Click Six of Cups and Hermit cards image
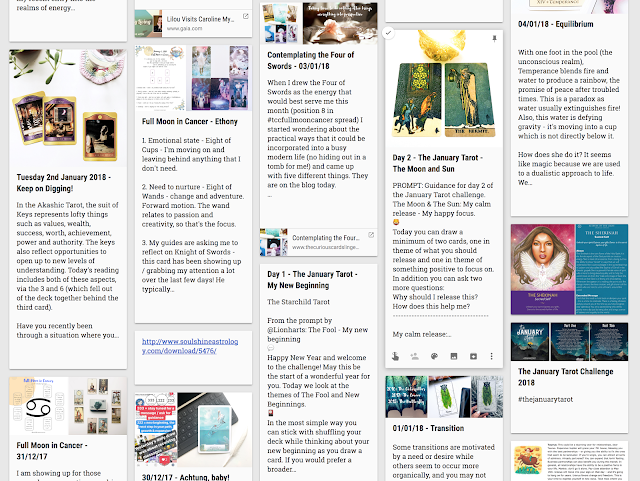Image resolution: width=640 pixels, height=481 pixels. (444, 88)
